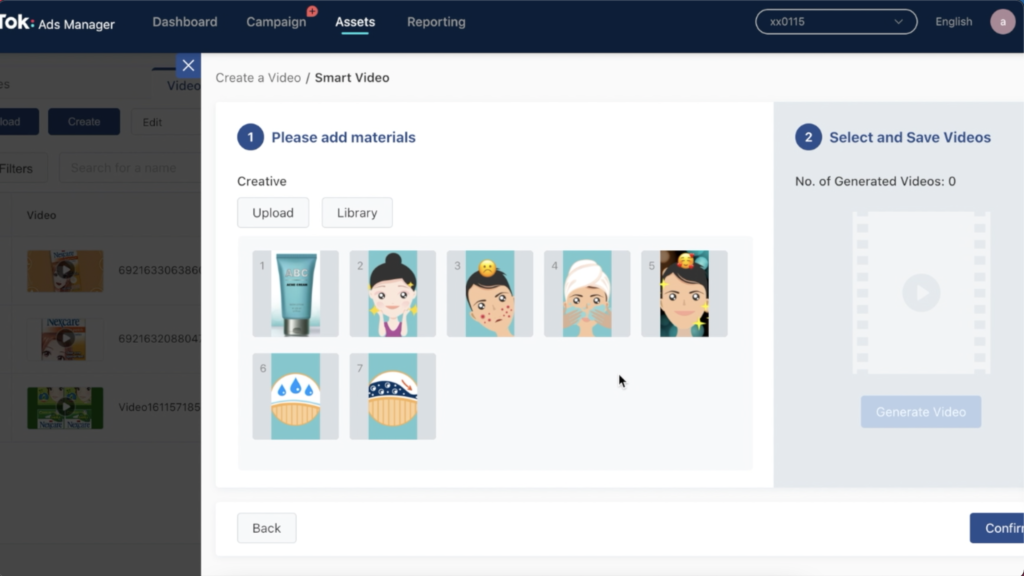Select image 2 of girl with hair bun
Screen dimensions: 1024x576
pos(393,293)
